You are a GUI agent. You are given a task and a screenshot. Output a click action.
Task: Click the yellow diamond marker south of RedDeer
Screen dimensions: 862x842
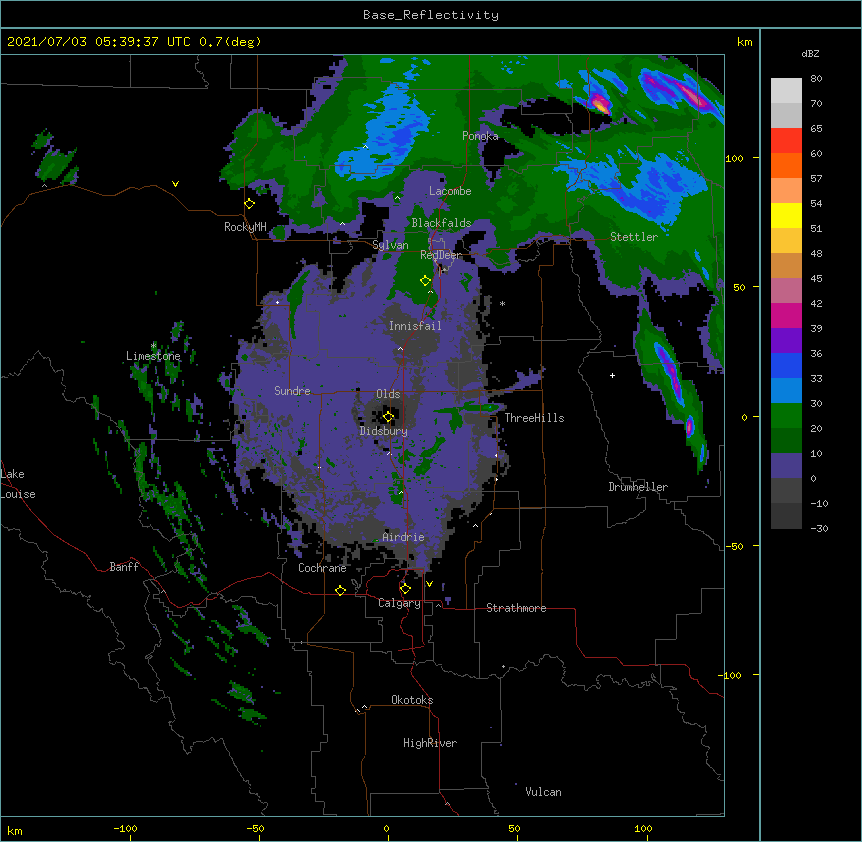coord(425,281)
